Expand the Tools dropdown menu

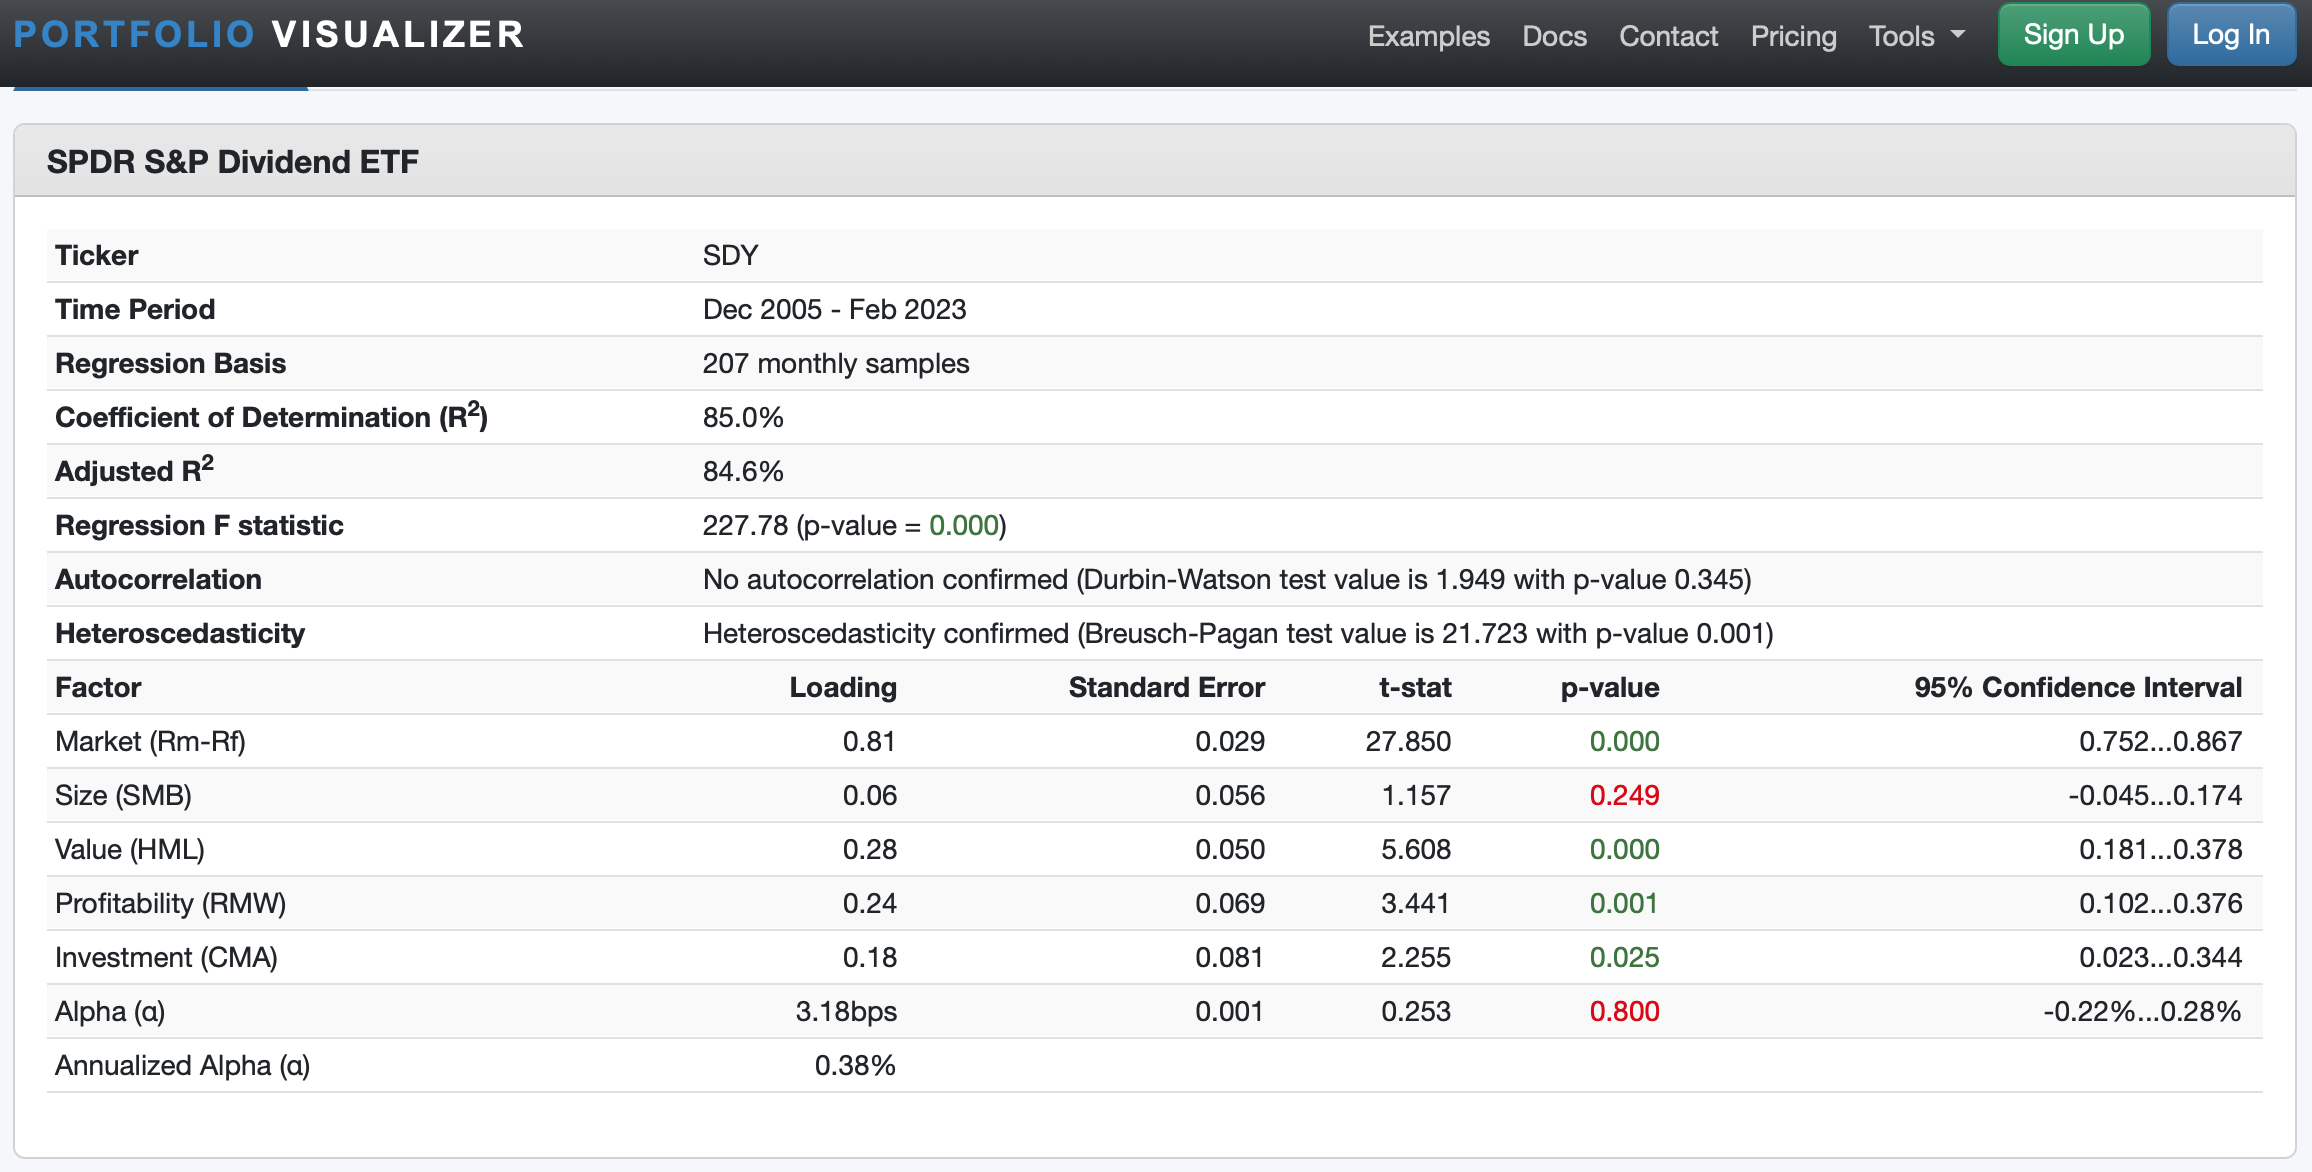coord(1903,36)
